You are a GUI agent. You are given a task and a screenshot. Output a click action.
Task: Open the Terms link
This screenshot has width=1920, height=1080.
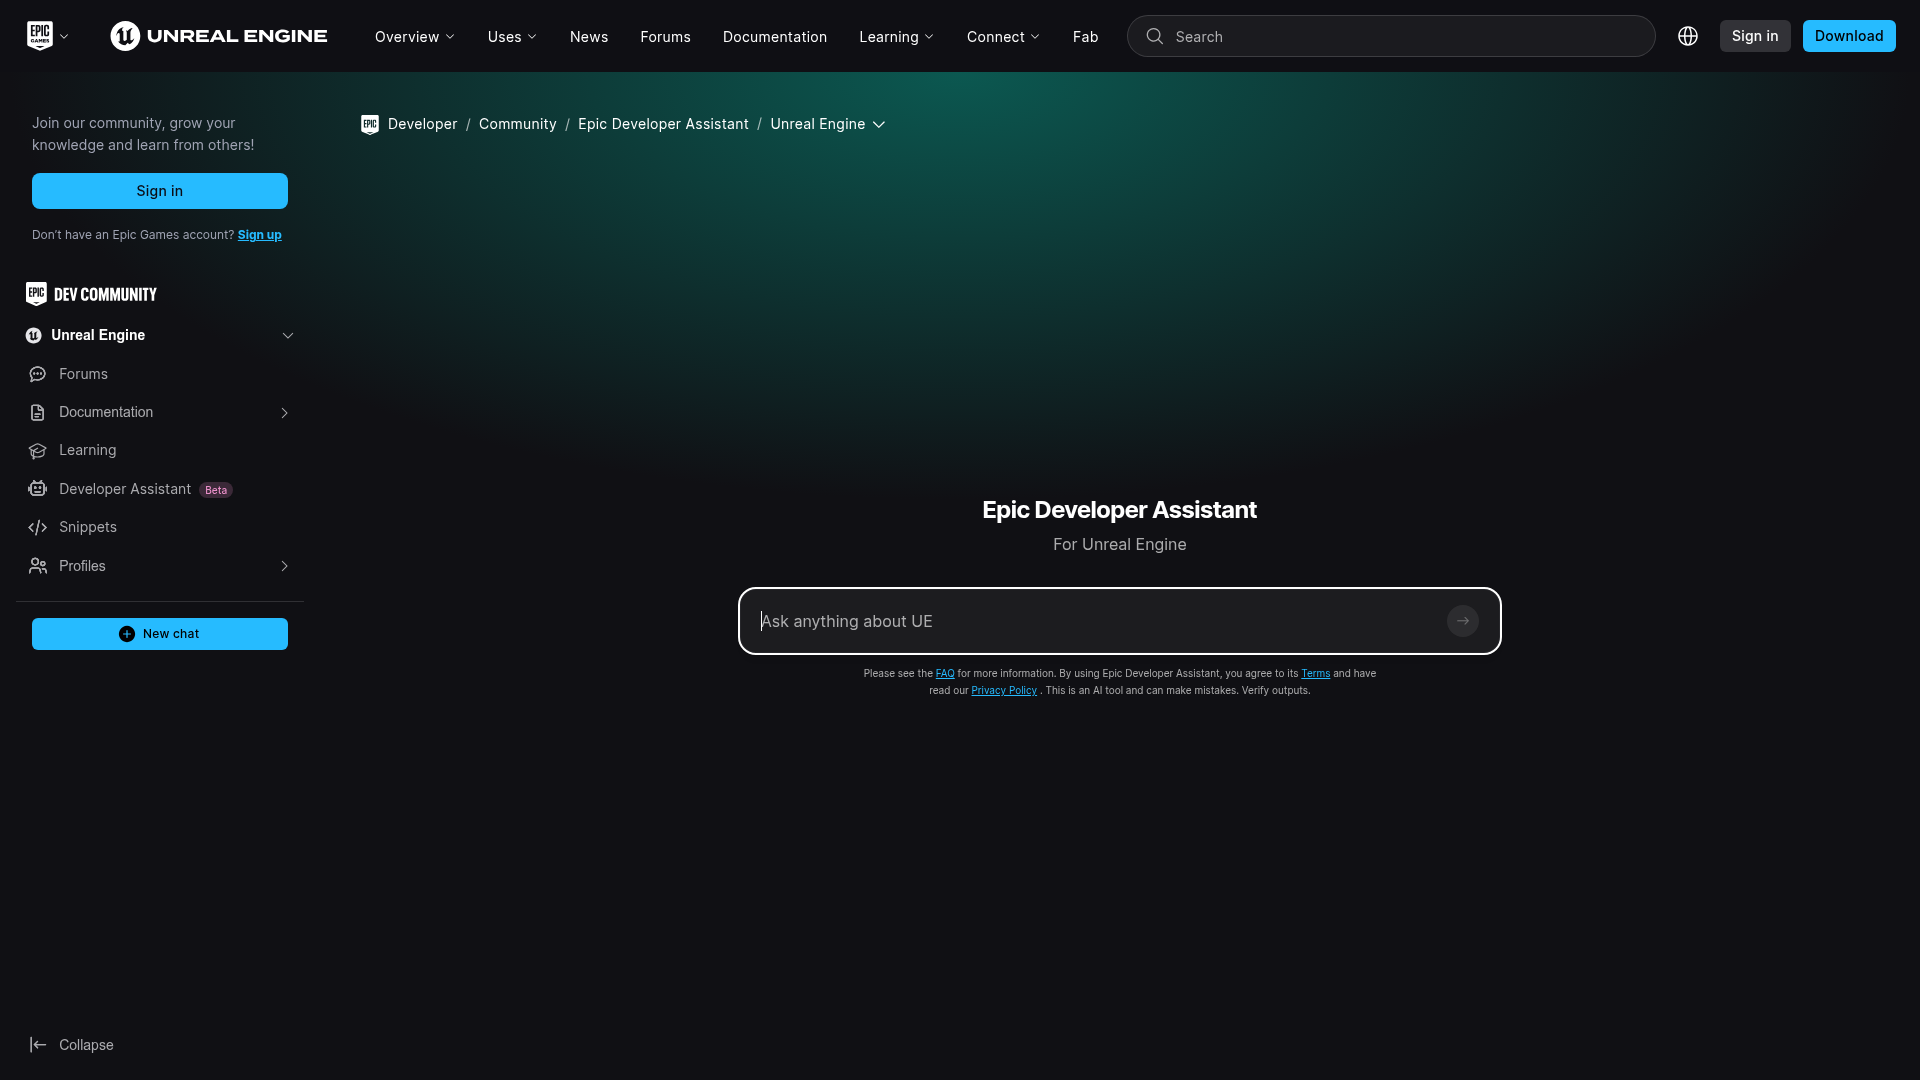click(1315, 674)
